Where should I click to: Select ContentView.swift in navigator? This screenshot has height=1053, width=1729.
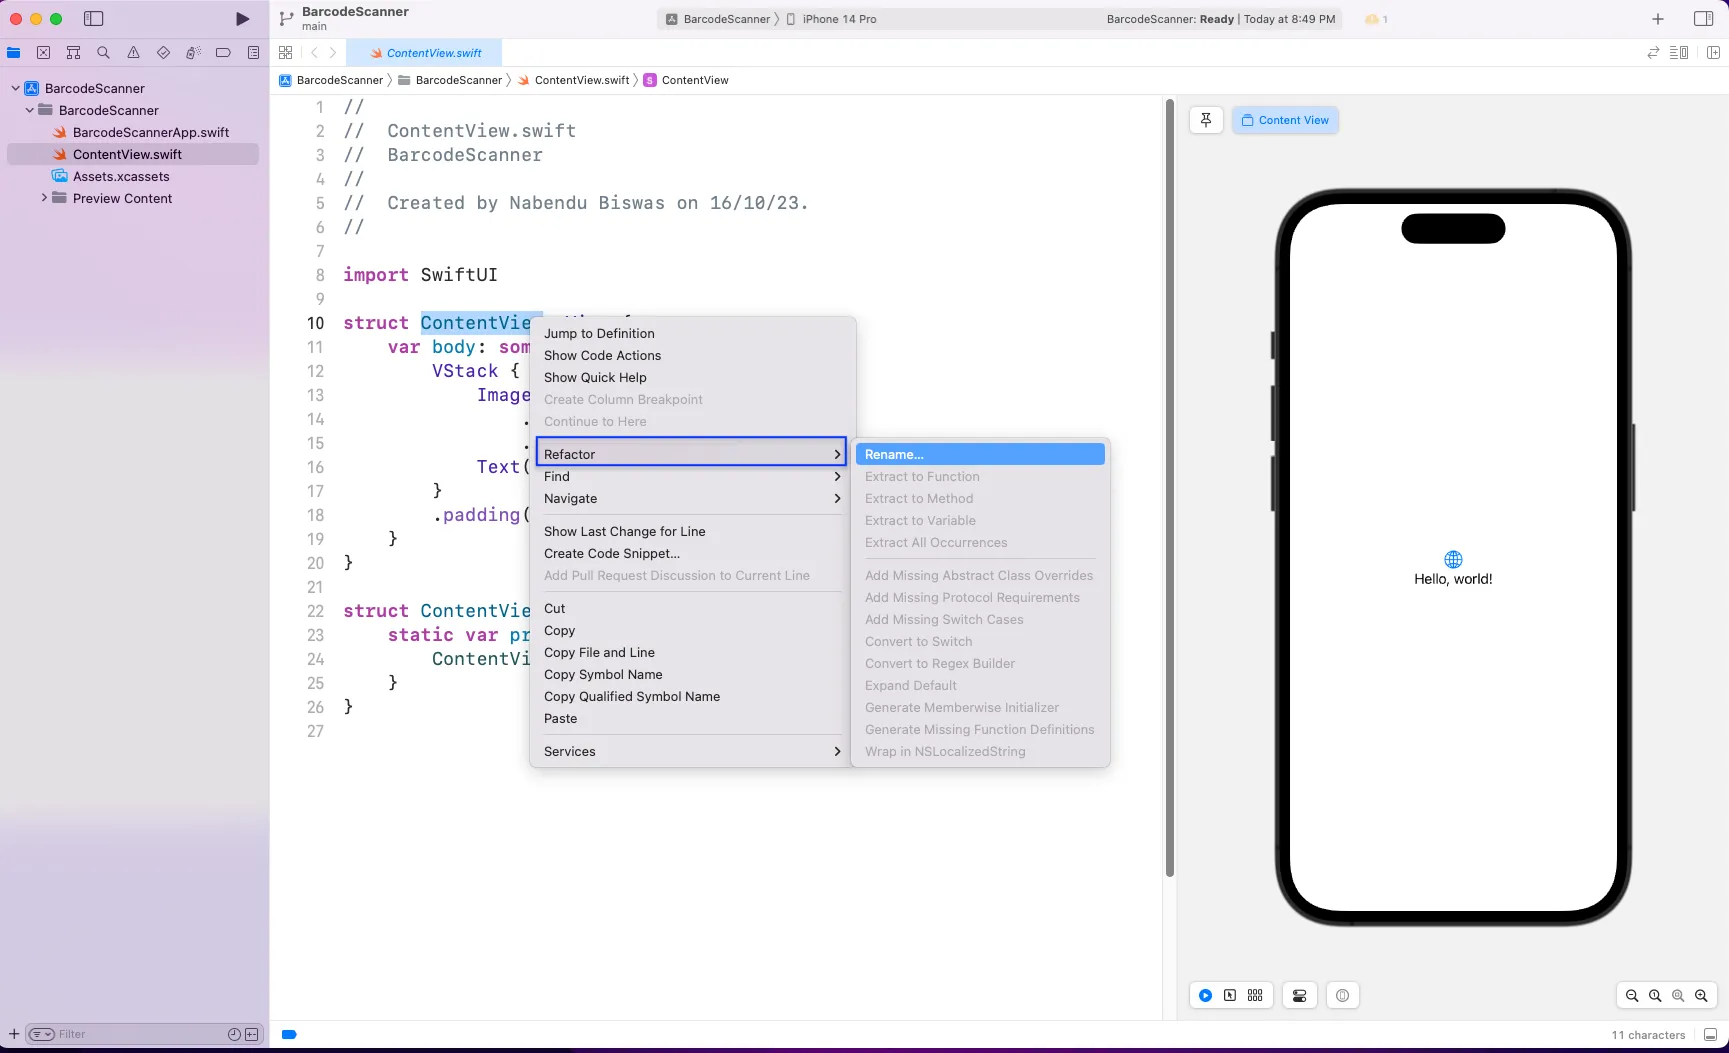point(133,154)
